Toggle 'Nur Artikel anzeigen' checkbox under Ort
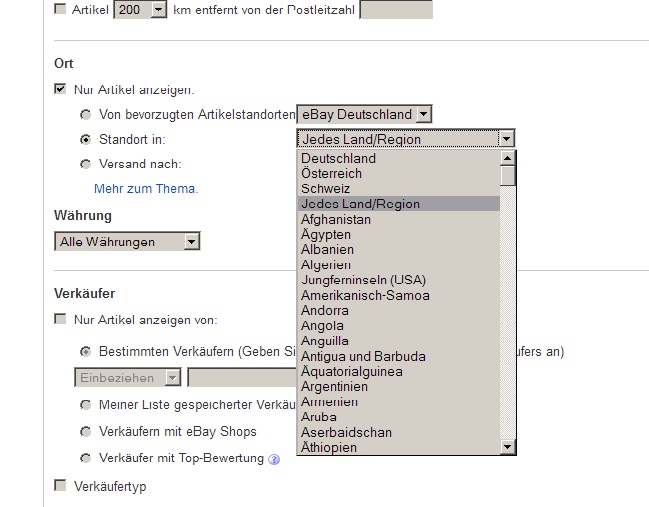Screen dimensions: 649x507 click(x=60, y=89)
